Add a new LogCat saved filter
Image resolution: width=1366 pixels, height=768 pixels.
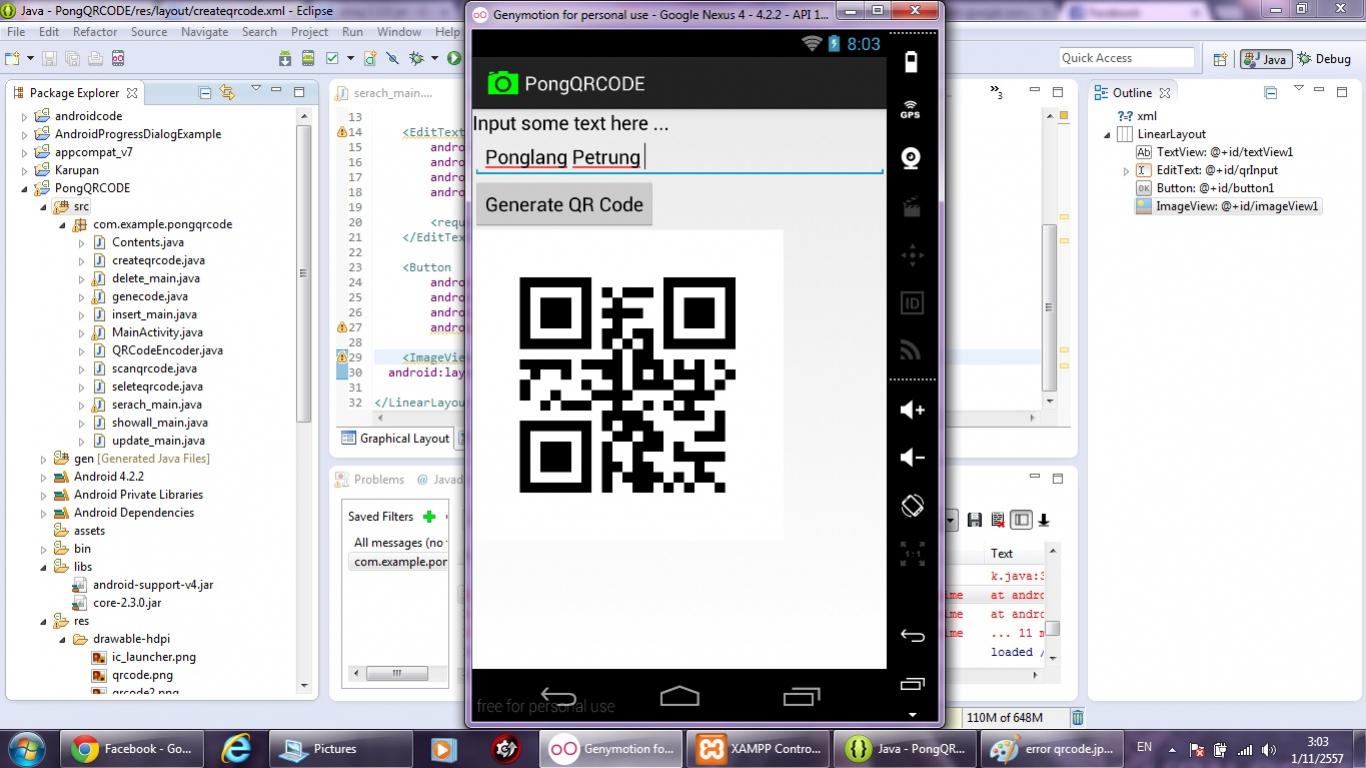[x=429, y=516]
